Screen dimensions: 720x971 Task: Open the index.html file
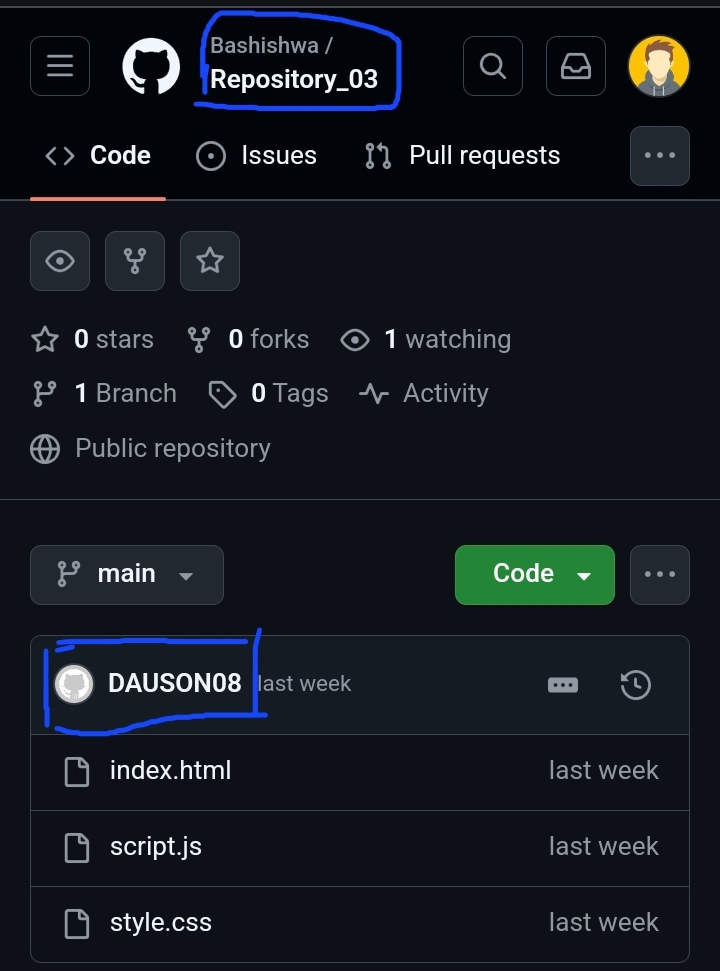coord(170,771)
